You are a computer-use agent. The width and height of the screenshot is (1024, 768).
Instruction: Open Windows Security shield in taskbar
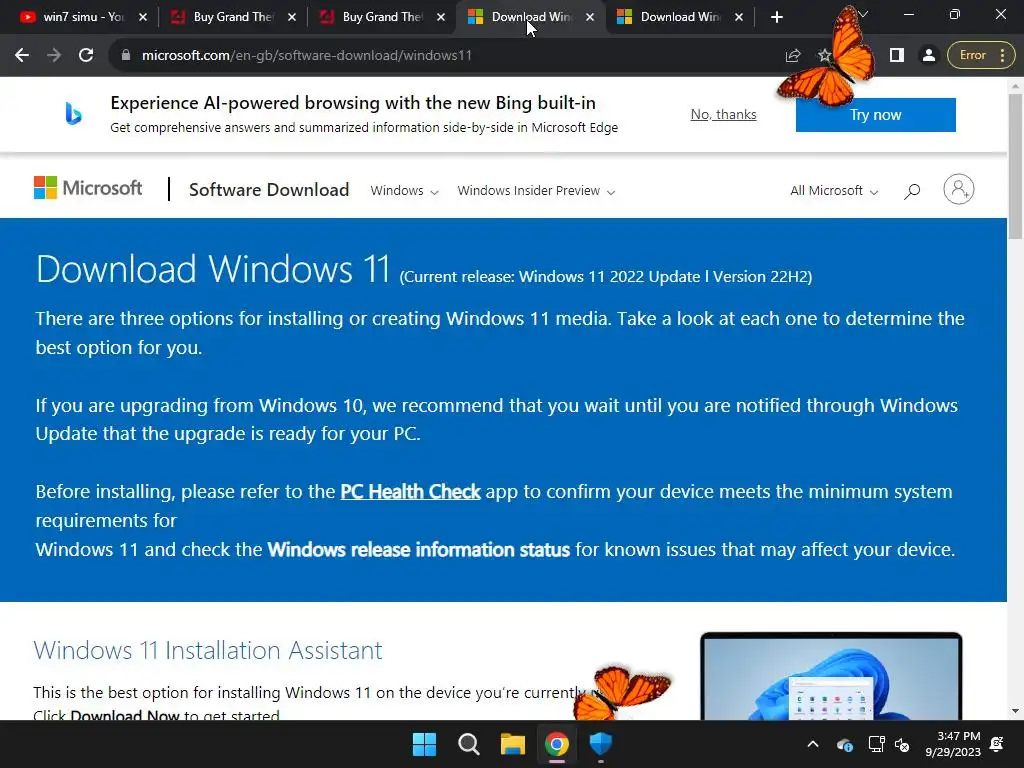pyautogui.click(x=601, y=744)
